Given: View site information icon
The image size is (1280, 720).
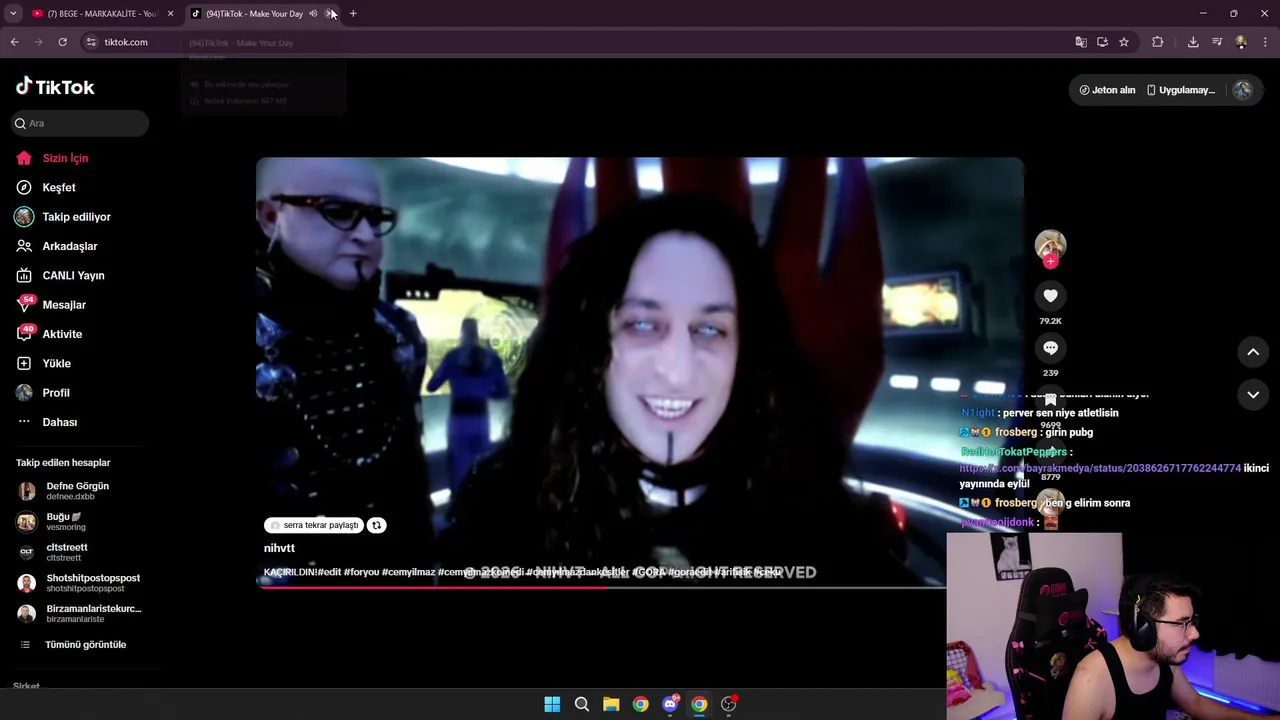Looking at the screenshot, I should 91,42.
